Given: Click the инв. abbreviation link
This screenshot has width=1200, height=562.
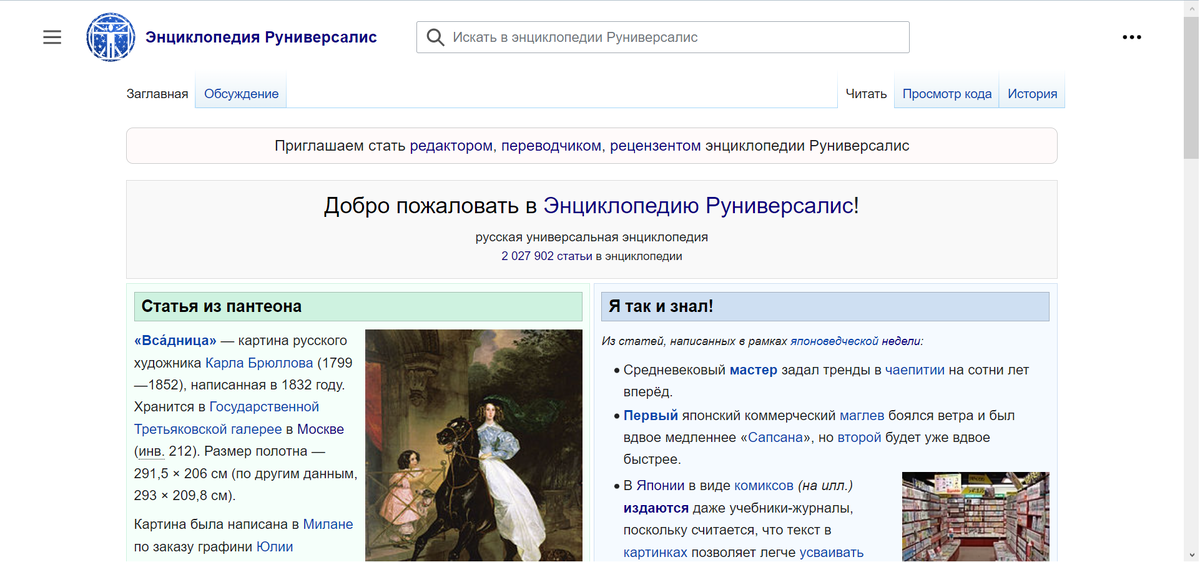Looking at the screenshot, I should point(153,451).
